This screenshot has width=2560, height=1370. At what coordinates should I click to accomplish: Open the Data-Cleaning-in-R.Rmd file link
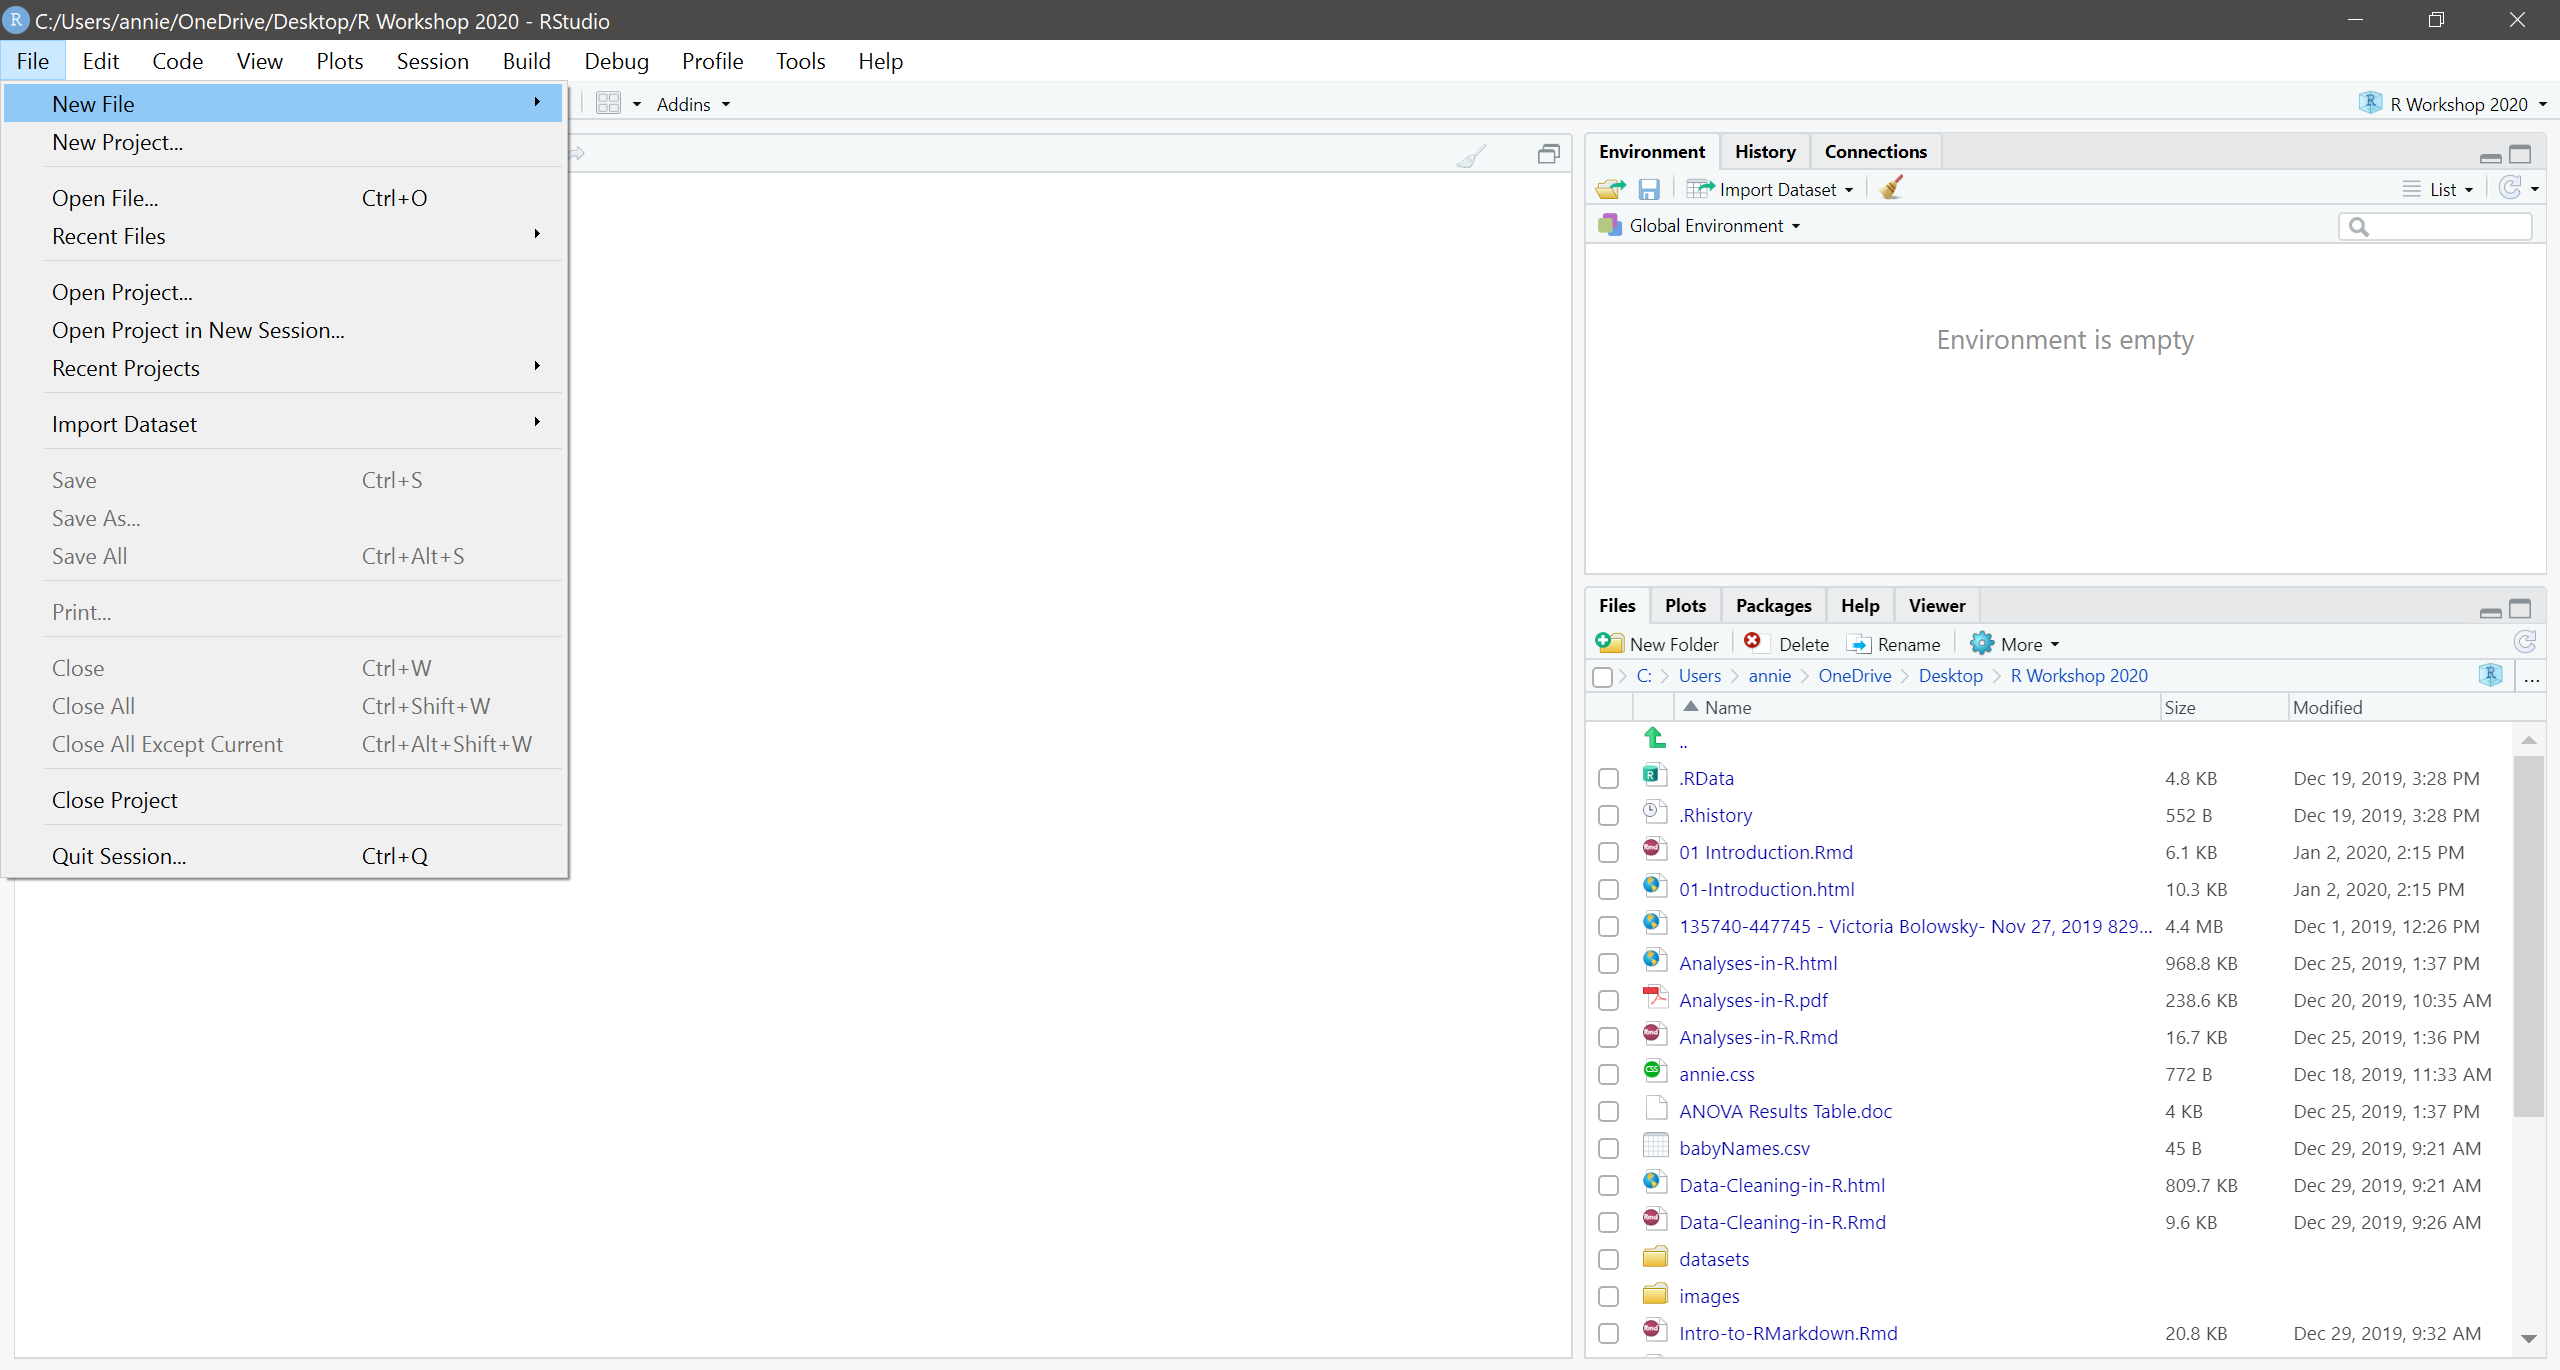[1782, 1222]
